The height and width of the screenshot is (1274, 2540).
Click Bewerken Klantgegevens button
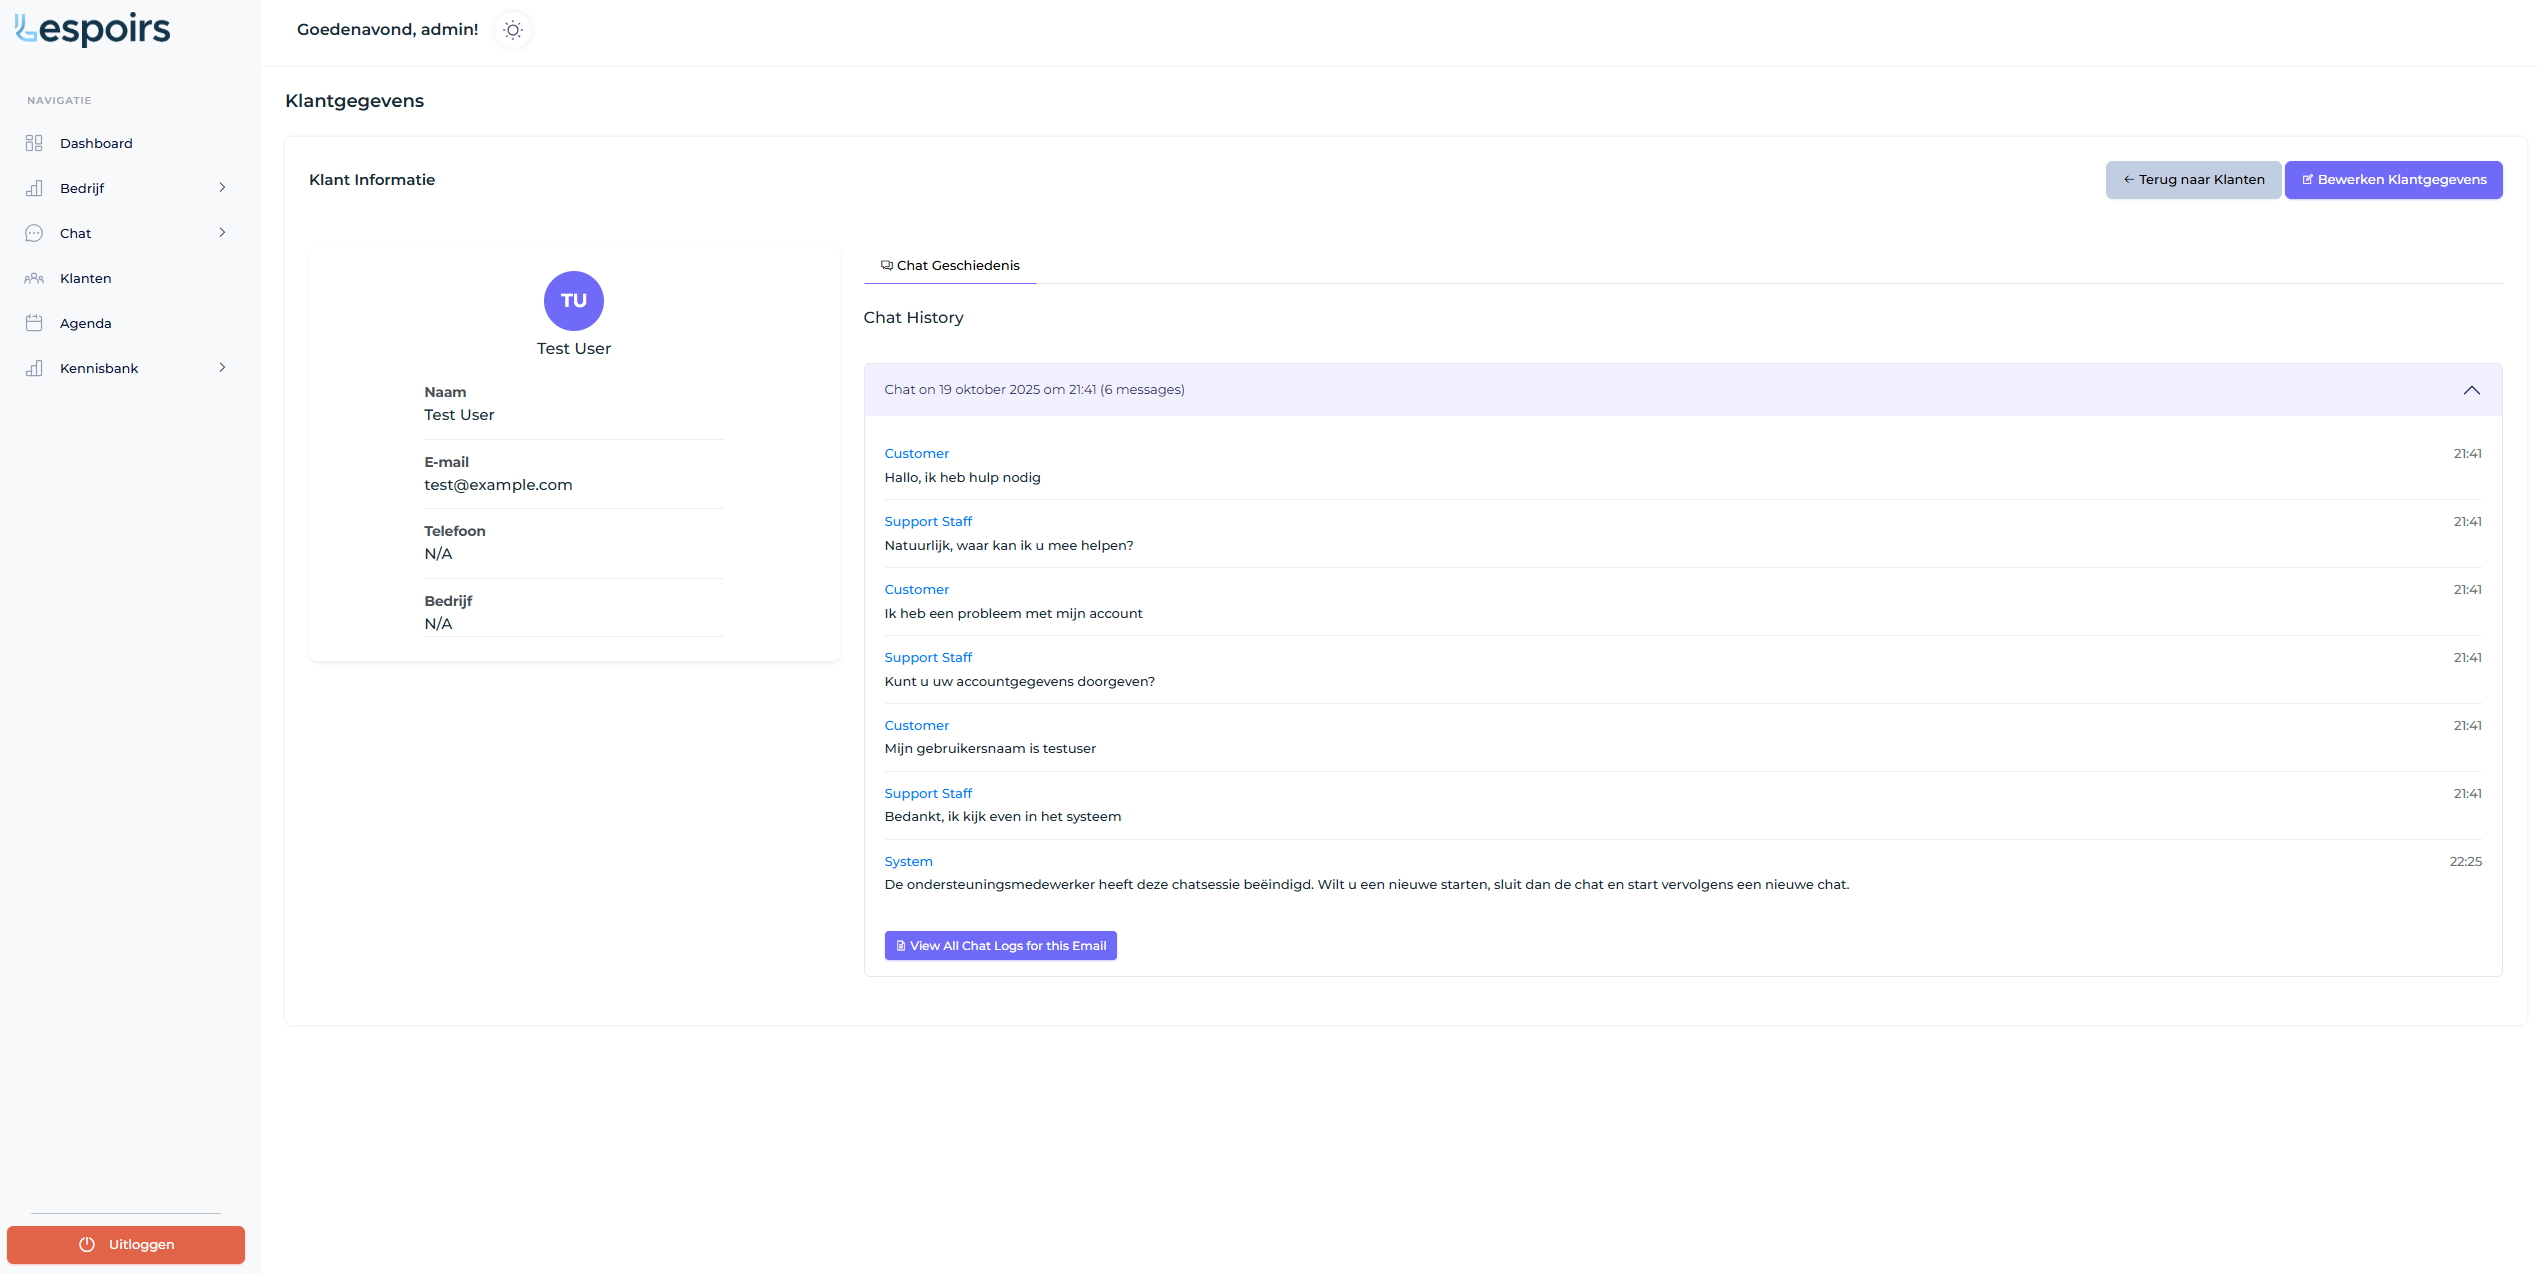[2393, 180]
